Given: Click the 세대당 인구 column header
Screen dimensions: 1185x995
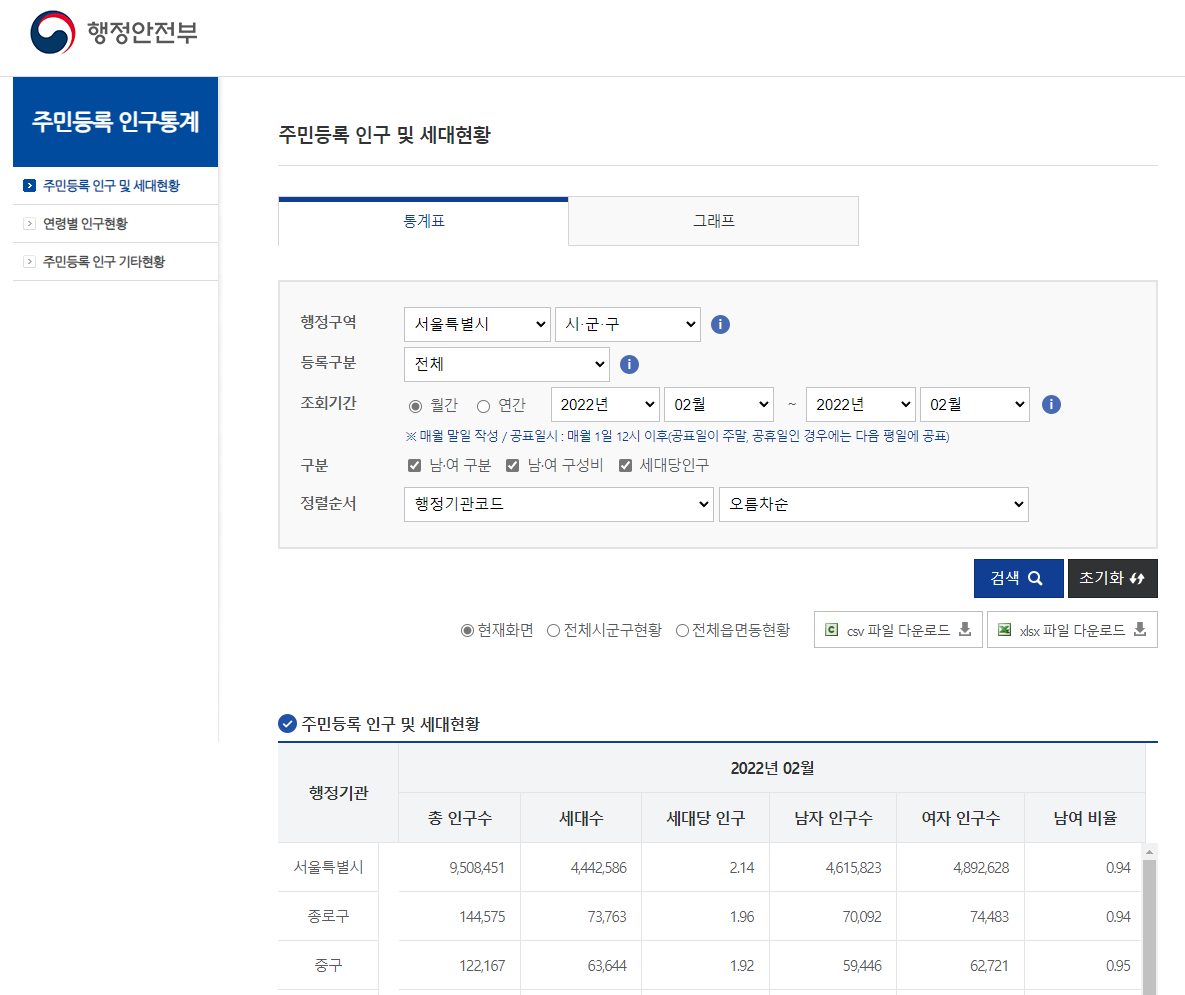Looking at the screenshot, I should (x=706, y=817).
